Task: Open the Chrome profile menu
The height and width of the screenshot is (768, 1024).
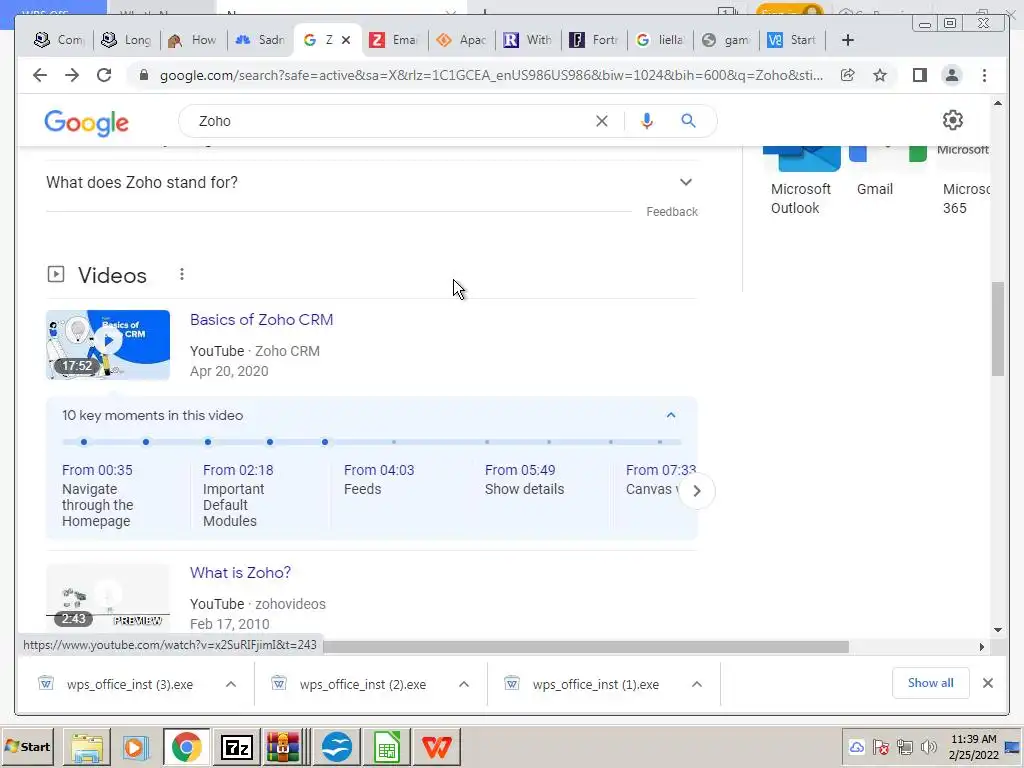Action: pos(952,75)
